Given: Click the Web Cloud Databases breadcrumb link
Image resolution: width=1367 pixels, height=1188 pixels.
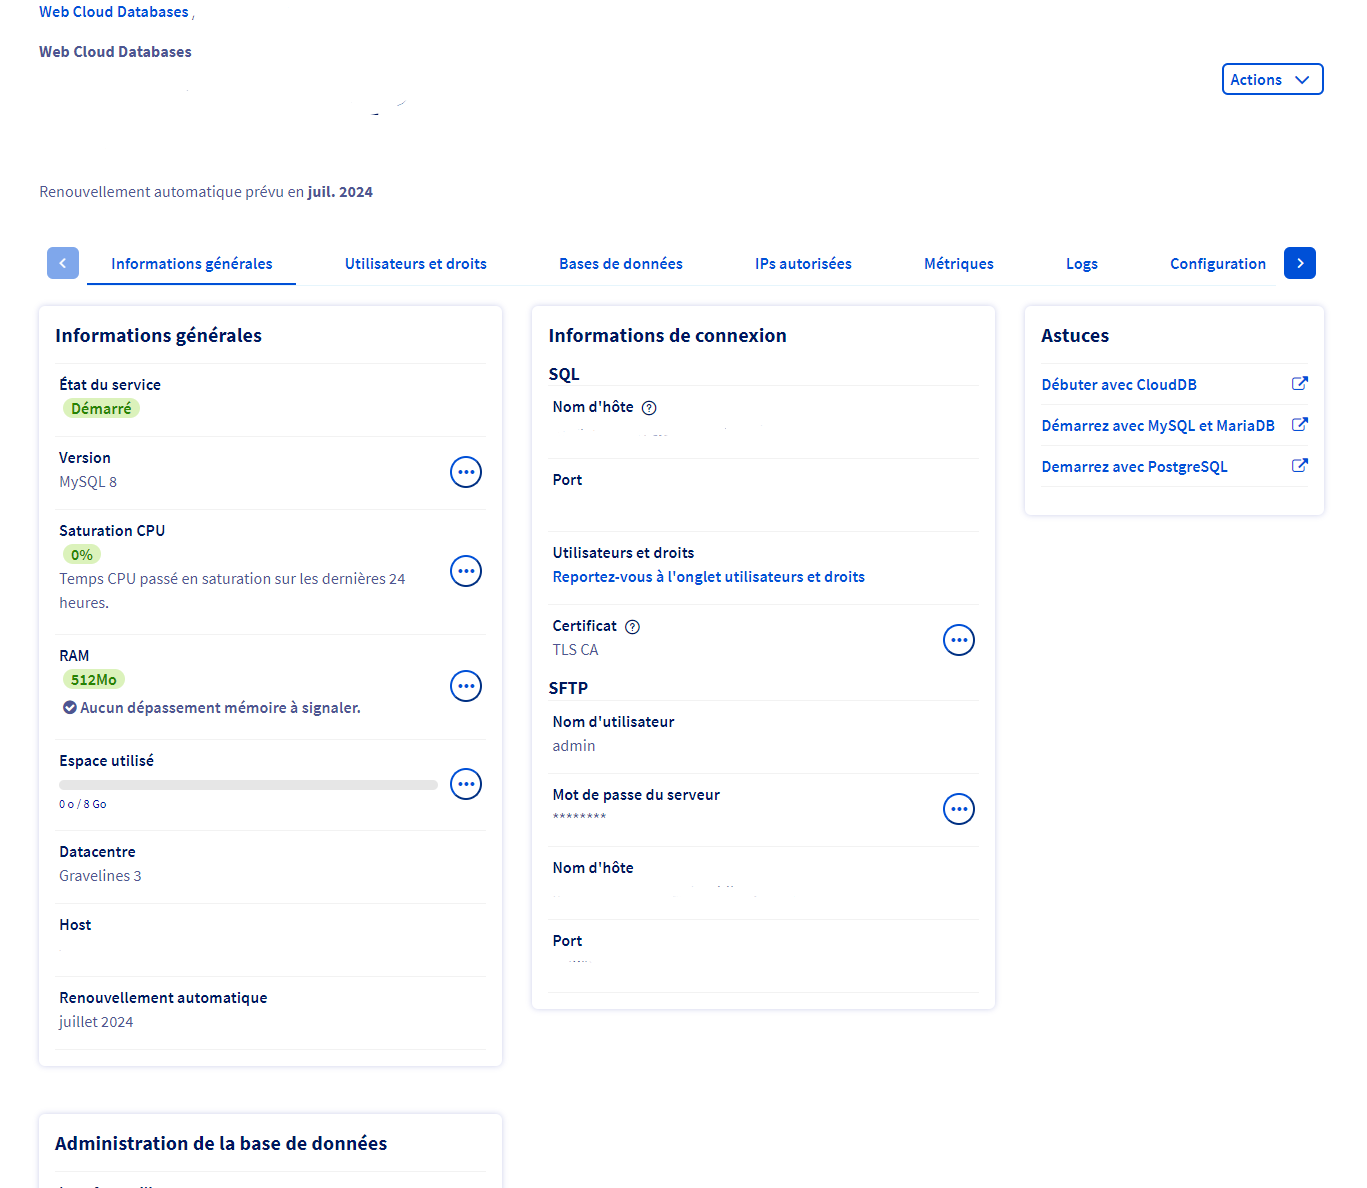Looking at the screenshot, I should click(x=114, y=12).
